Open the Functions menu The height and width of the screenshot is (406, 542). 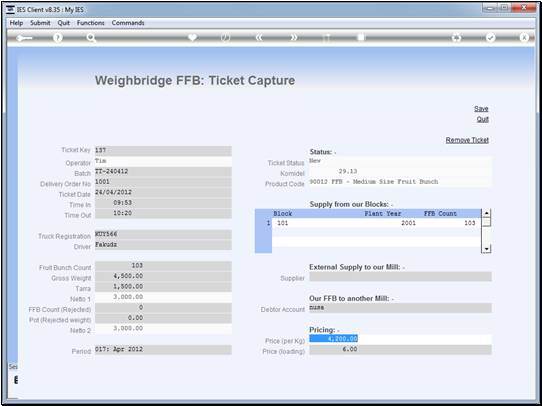[x=91, y=23]
